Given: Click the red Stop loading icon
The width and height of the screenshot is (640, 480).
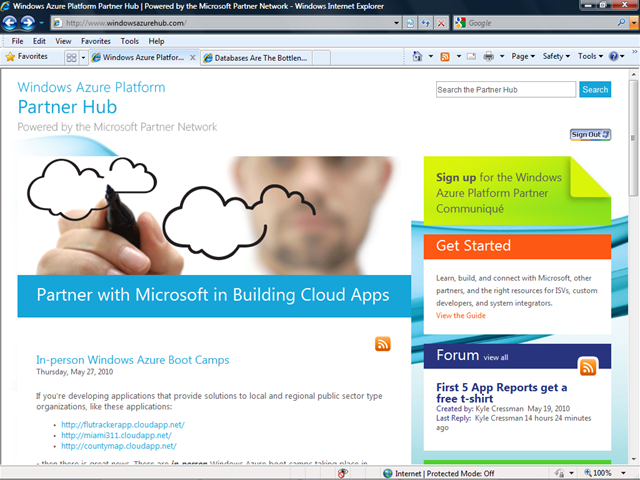Looking at the screenshot, I should tap(441, 23).
